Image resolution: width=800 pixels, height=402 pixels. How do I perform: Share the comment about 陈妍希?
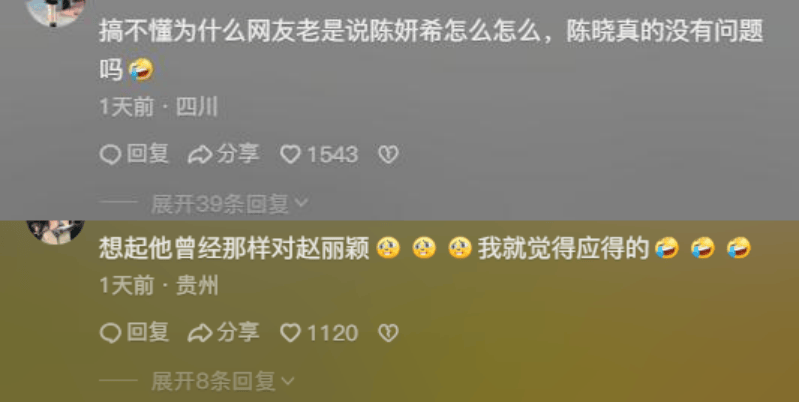(224, 154)
